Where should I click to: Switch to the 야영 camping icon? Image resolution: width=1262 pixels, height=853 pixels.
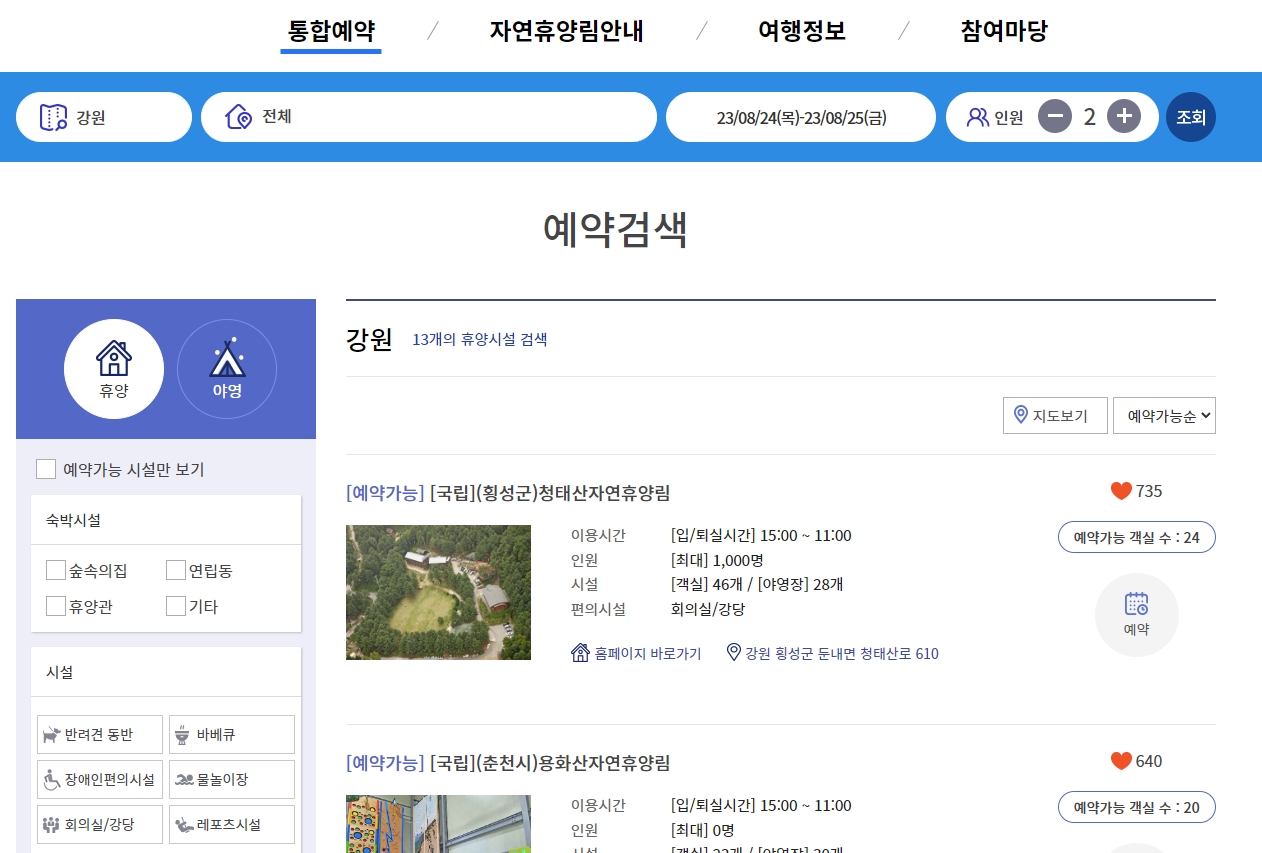click(x=227, y=368)
